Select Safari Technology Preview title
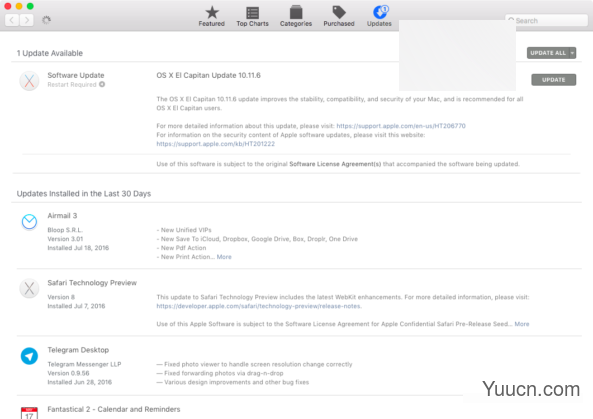The width and height of the screenshot is (593, 419). [x=92, y=283]
